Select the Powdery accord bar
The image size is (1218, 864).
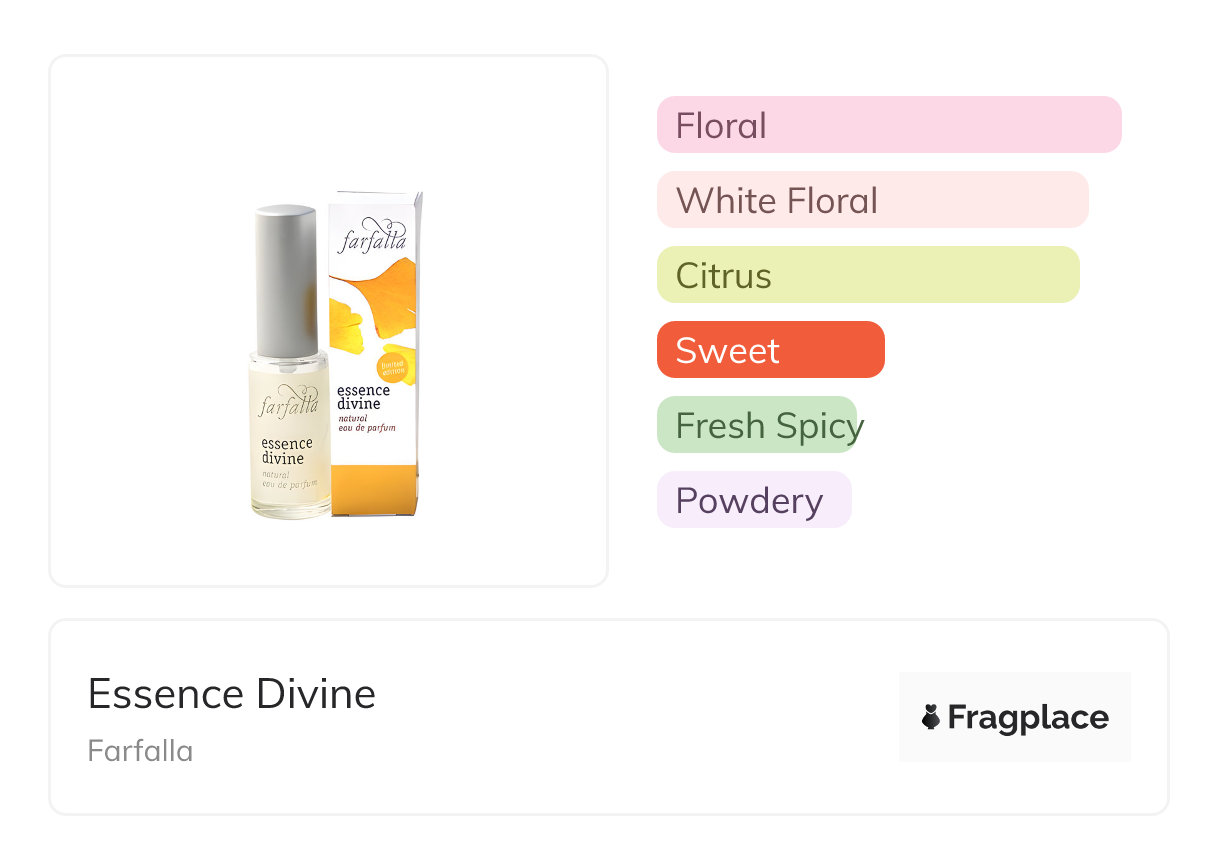(x=753, y=500)
